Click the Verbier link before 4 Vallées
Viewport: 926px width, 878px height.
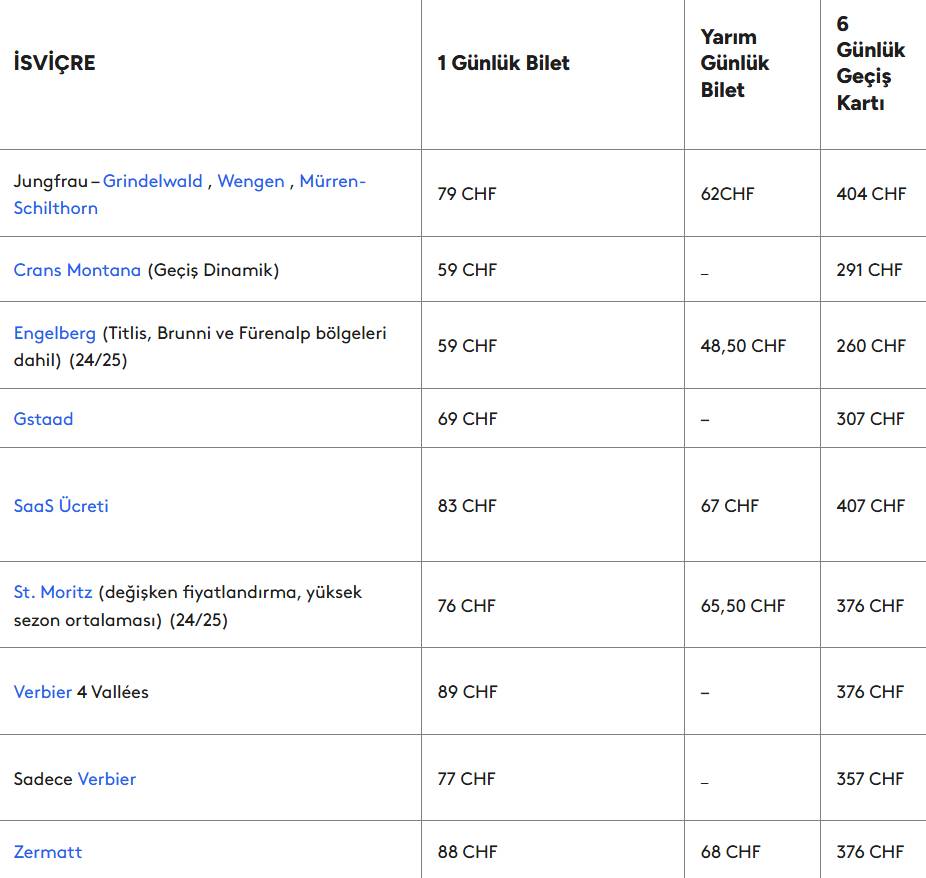tap(42, 692)
